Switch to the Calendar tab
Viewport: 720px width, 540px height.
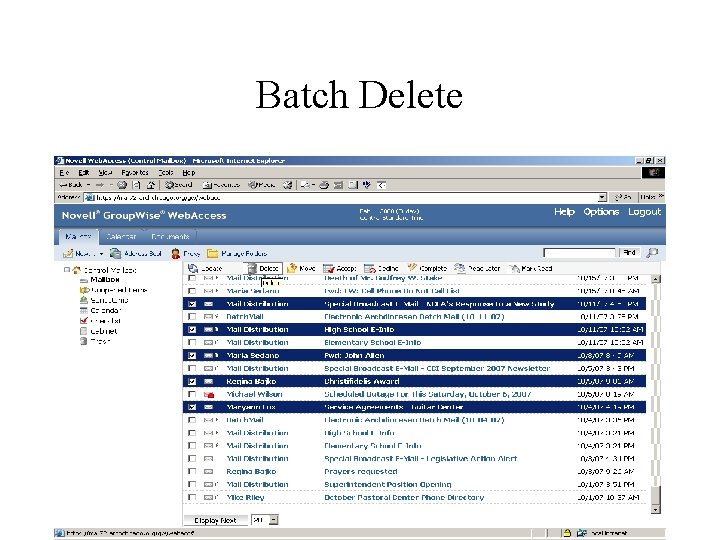(x=121, y=236)
